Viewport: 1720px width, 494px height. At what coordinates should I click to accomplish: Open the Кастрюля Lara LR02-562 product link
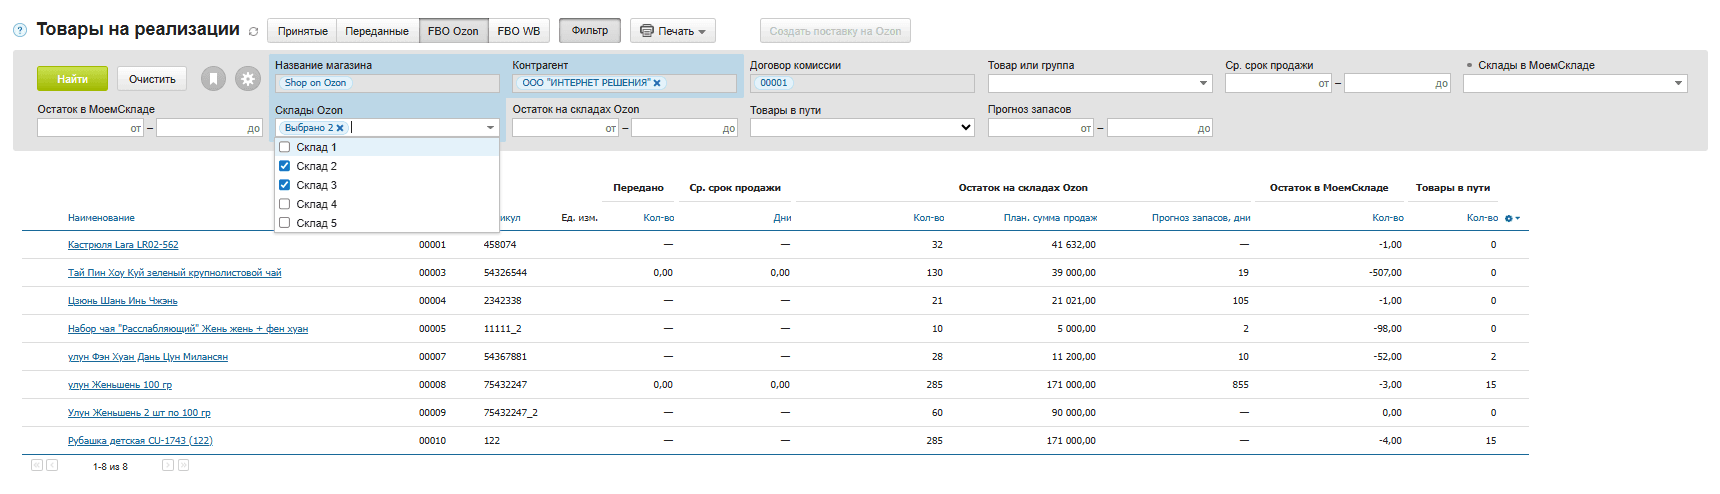123,245
